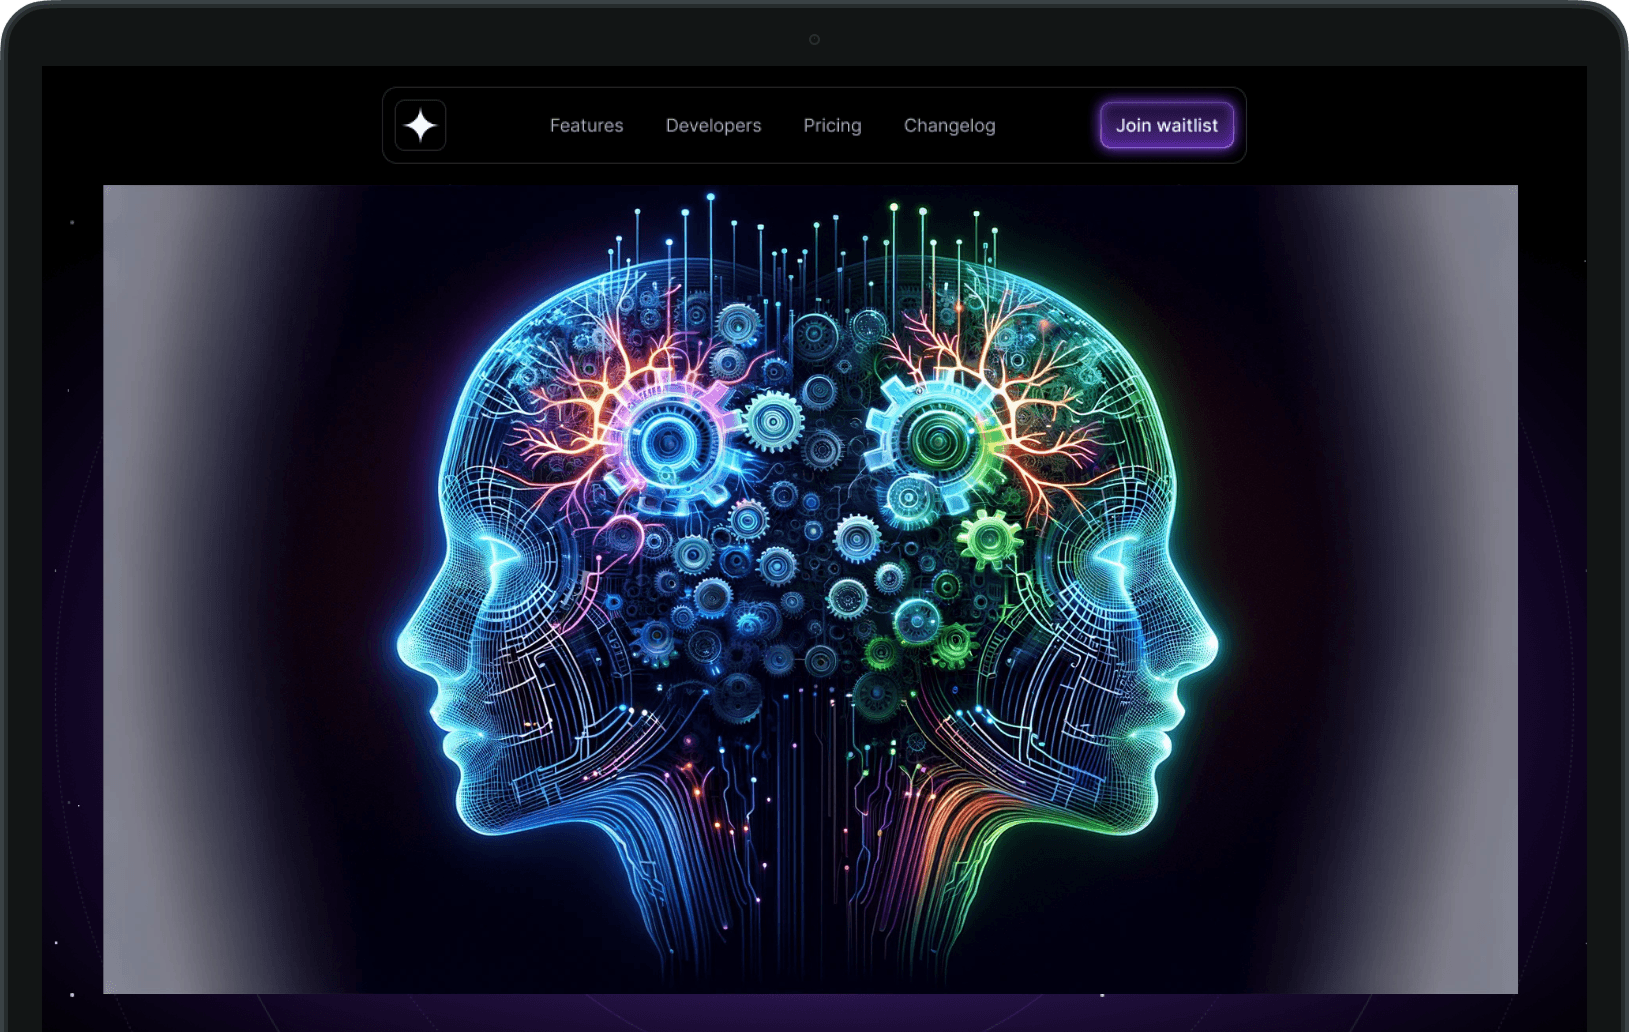The width and height of the screenshot is (1629, 1032).
Task: Select the neon twin-heads hero image
Action: [810, 589]
